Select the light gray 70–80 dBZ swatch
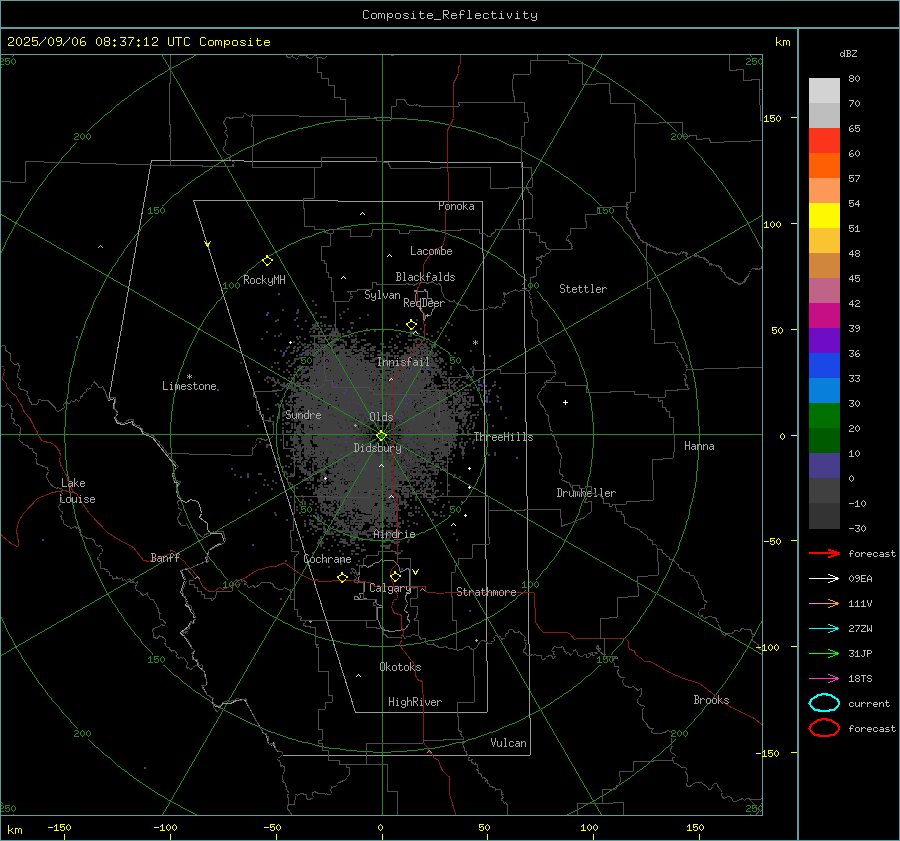 pyautogui.click(x=824, y=90)
